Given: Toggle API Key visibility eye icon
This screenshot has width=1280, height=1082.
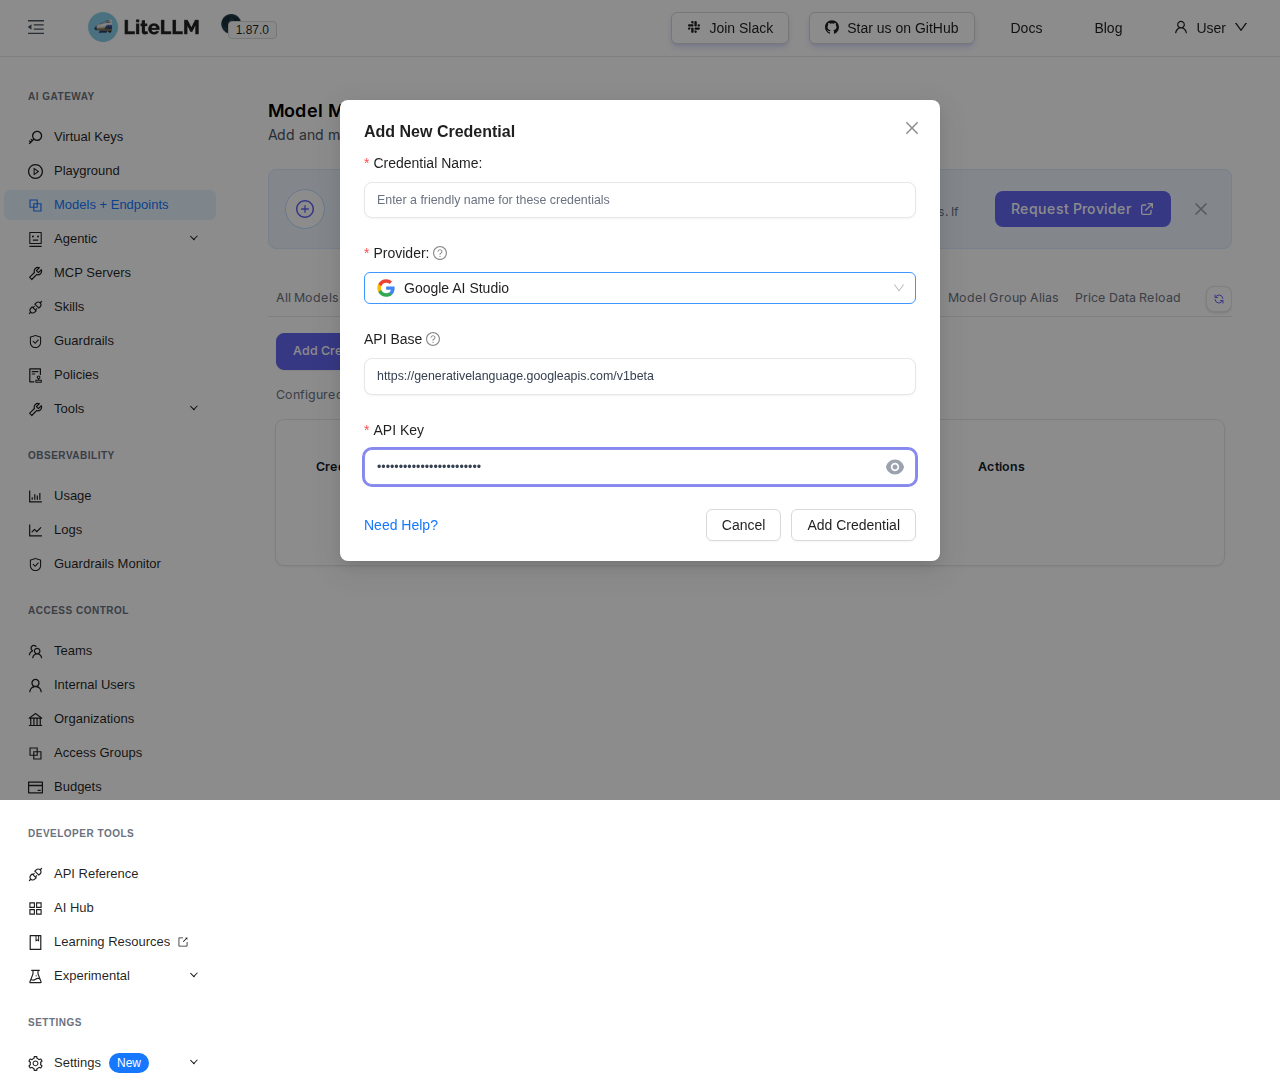Looking at the screenshot, I should click(x=895, y=467).
